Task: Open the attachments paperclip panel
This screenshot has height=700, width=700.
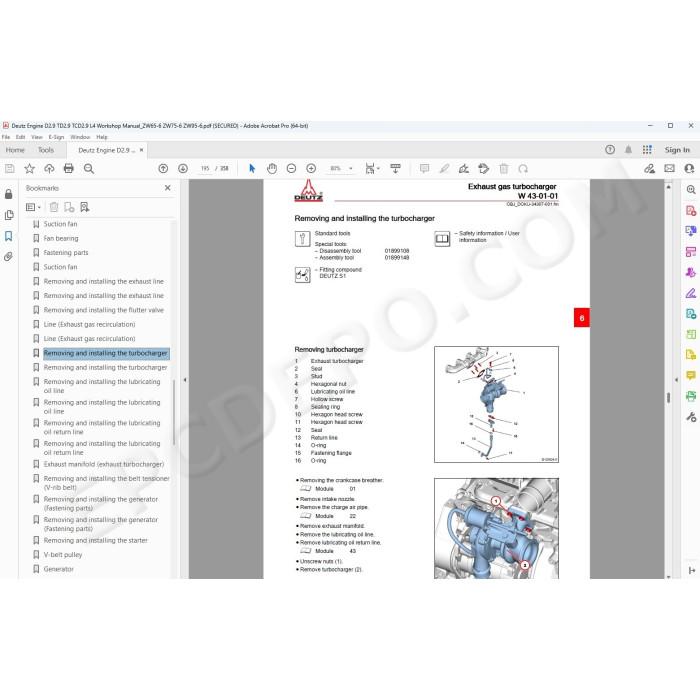Action: tap(8, 257)
